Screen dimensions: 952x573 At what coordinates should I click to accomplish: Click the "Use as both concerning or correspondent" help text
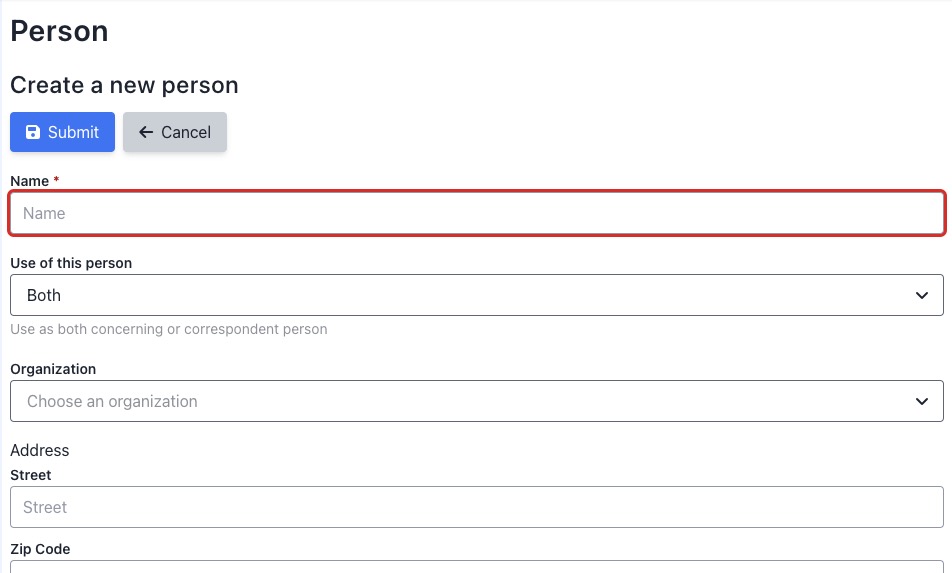[x=169, y=329]
